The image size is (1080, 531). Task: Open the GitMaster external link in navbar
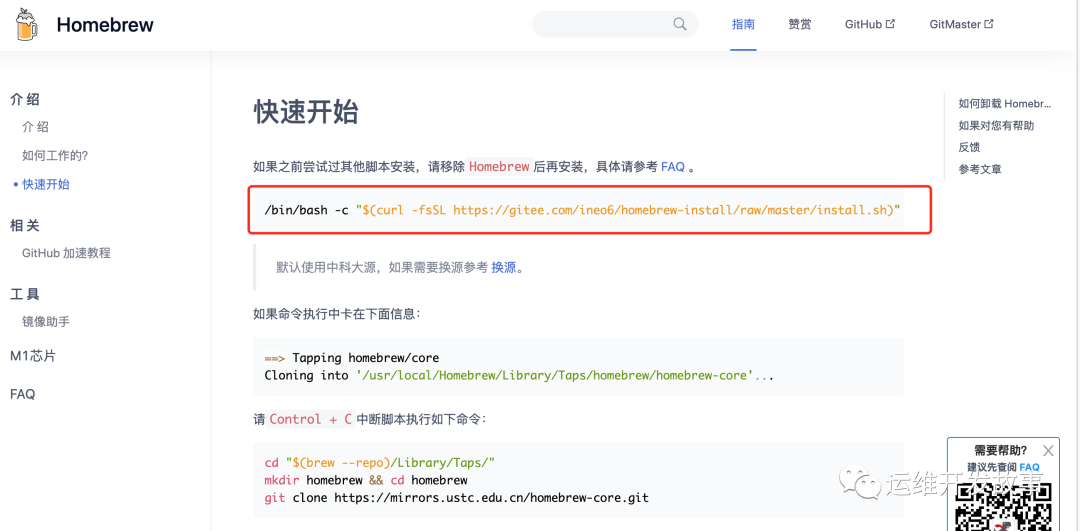point(962,24)
